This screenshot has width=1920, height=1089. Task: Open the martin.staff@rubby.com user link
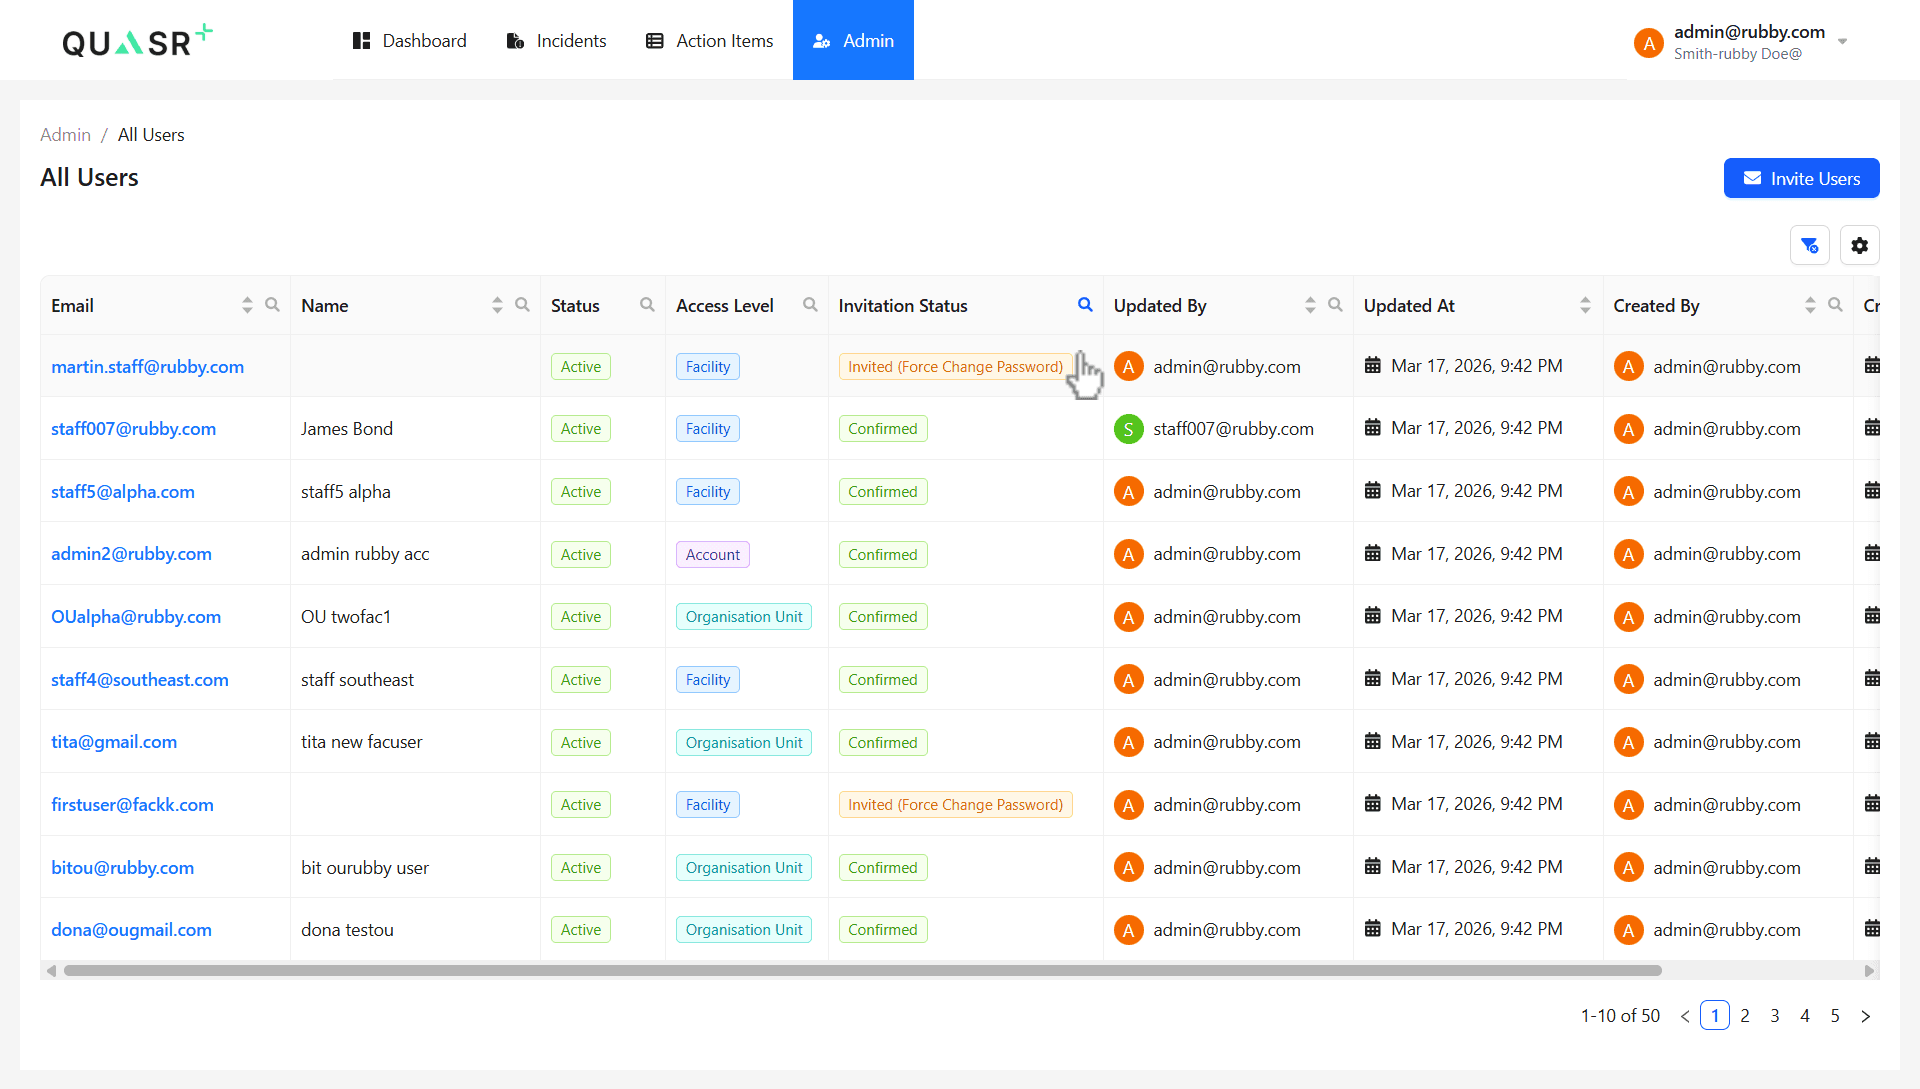[x=147, y=366]
